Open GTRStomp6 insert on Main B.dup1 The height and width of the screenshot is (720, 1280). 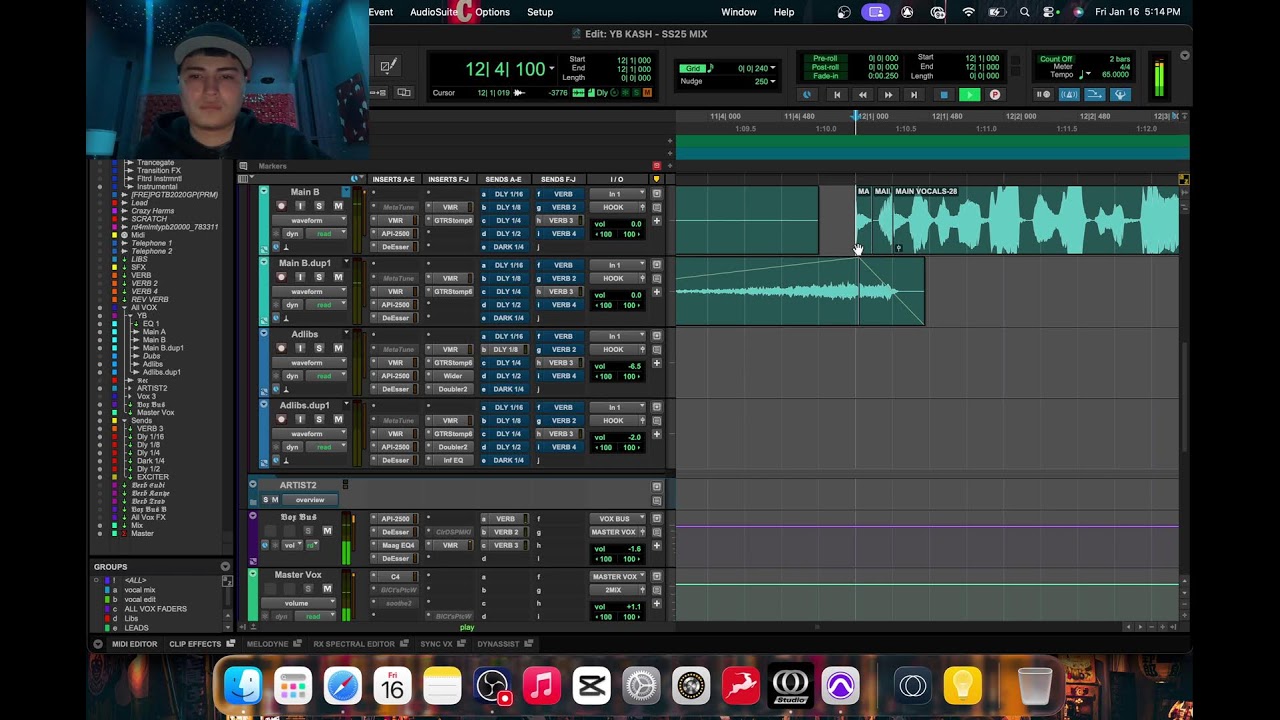450,291
